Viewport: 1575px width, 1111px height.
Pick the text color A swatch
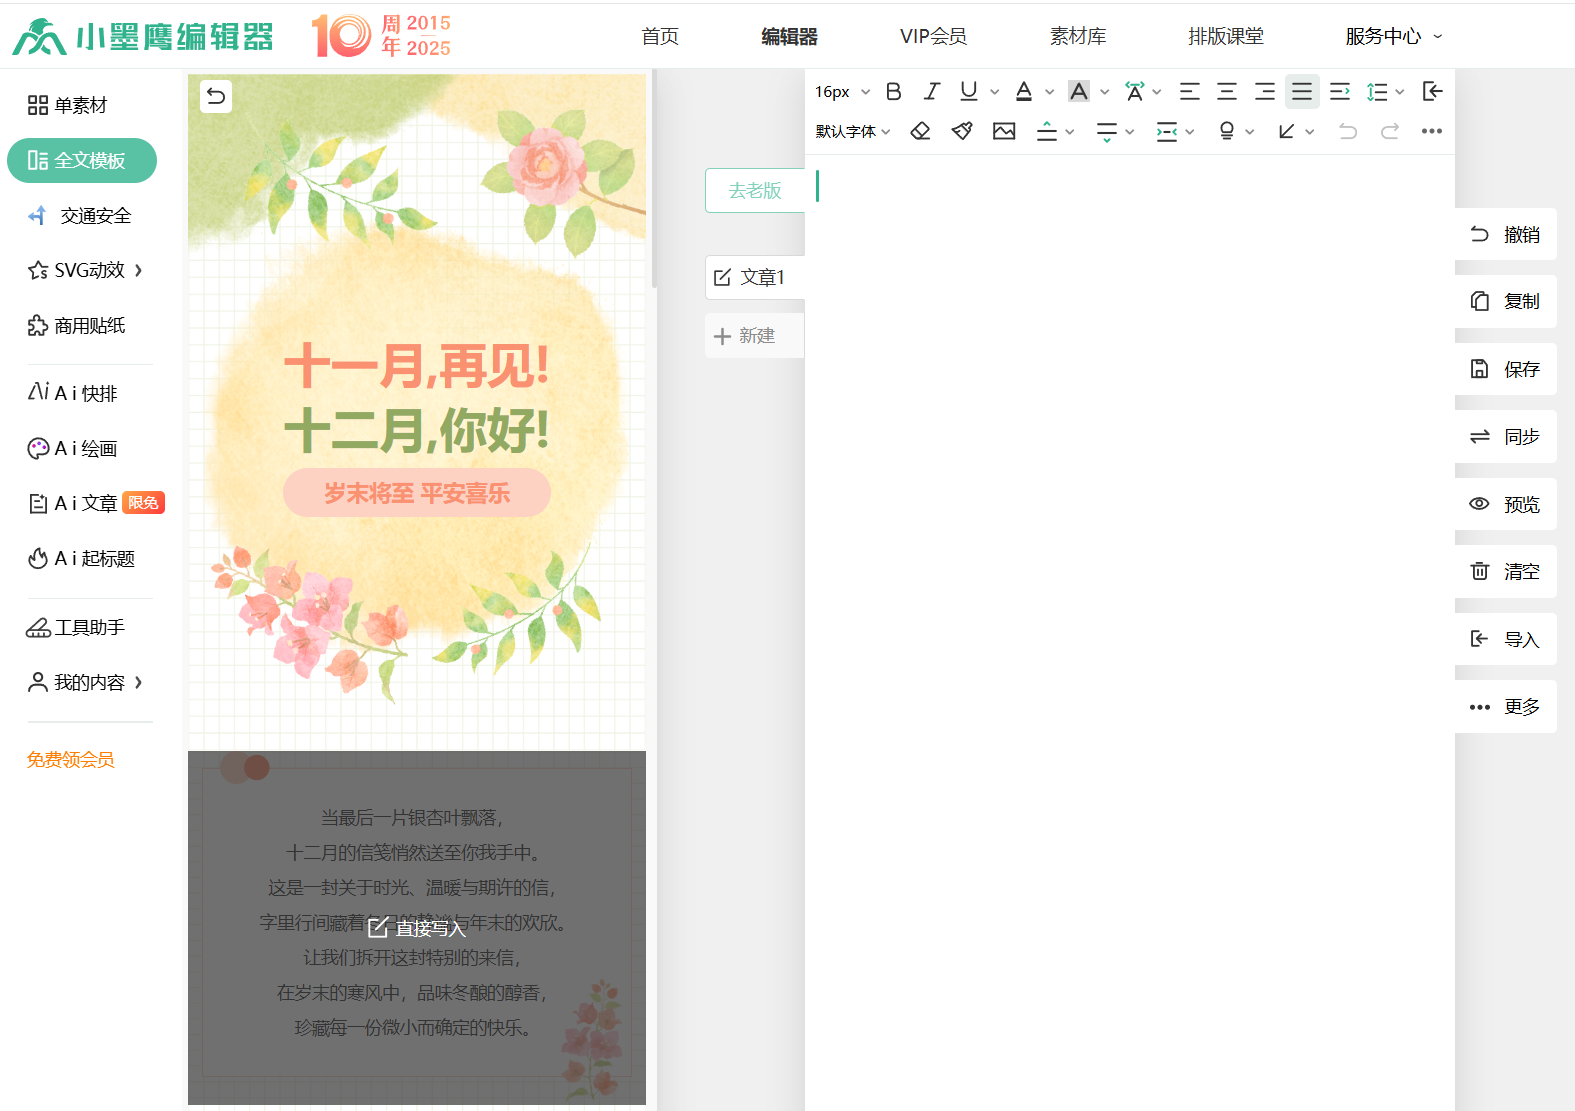pyautogui.click(x=1024, y=92)
